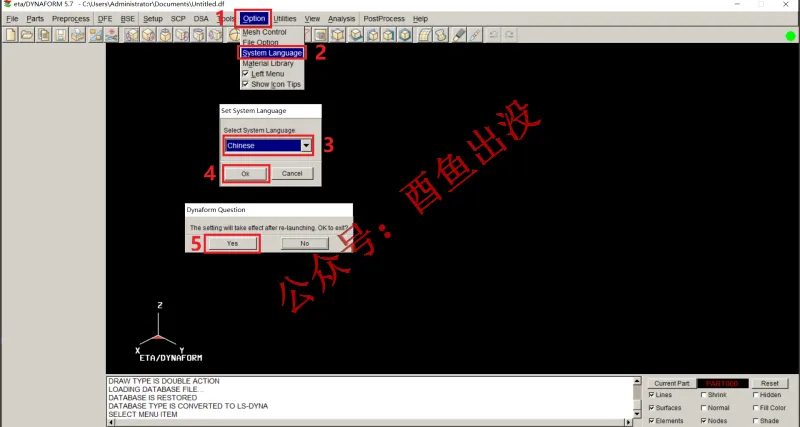Open the Chinese language dropdown
The height and width of the screenshot is (427, 800).
(306, 145)
